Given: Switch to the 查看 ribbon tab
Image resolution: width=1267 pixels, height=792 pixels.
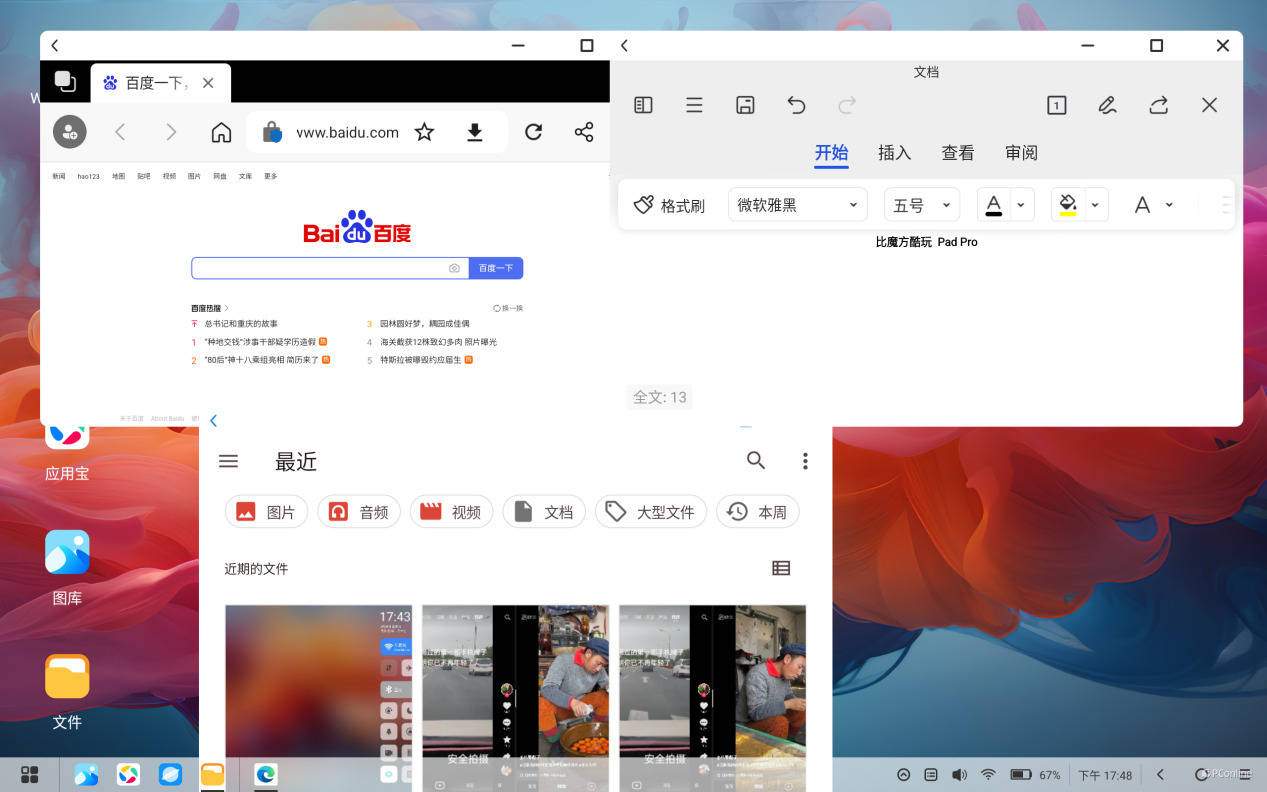Looking at the screenshot, I should coord(957,153).
